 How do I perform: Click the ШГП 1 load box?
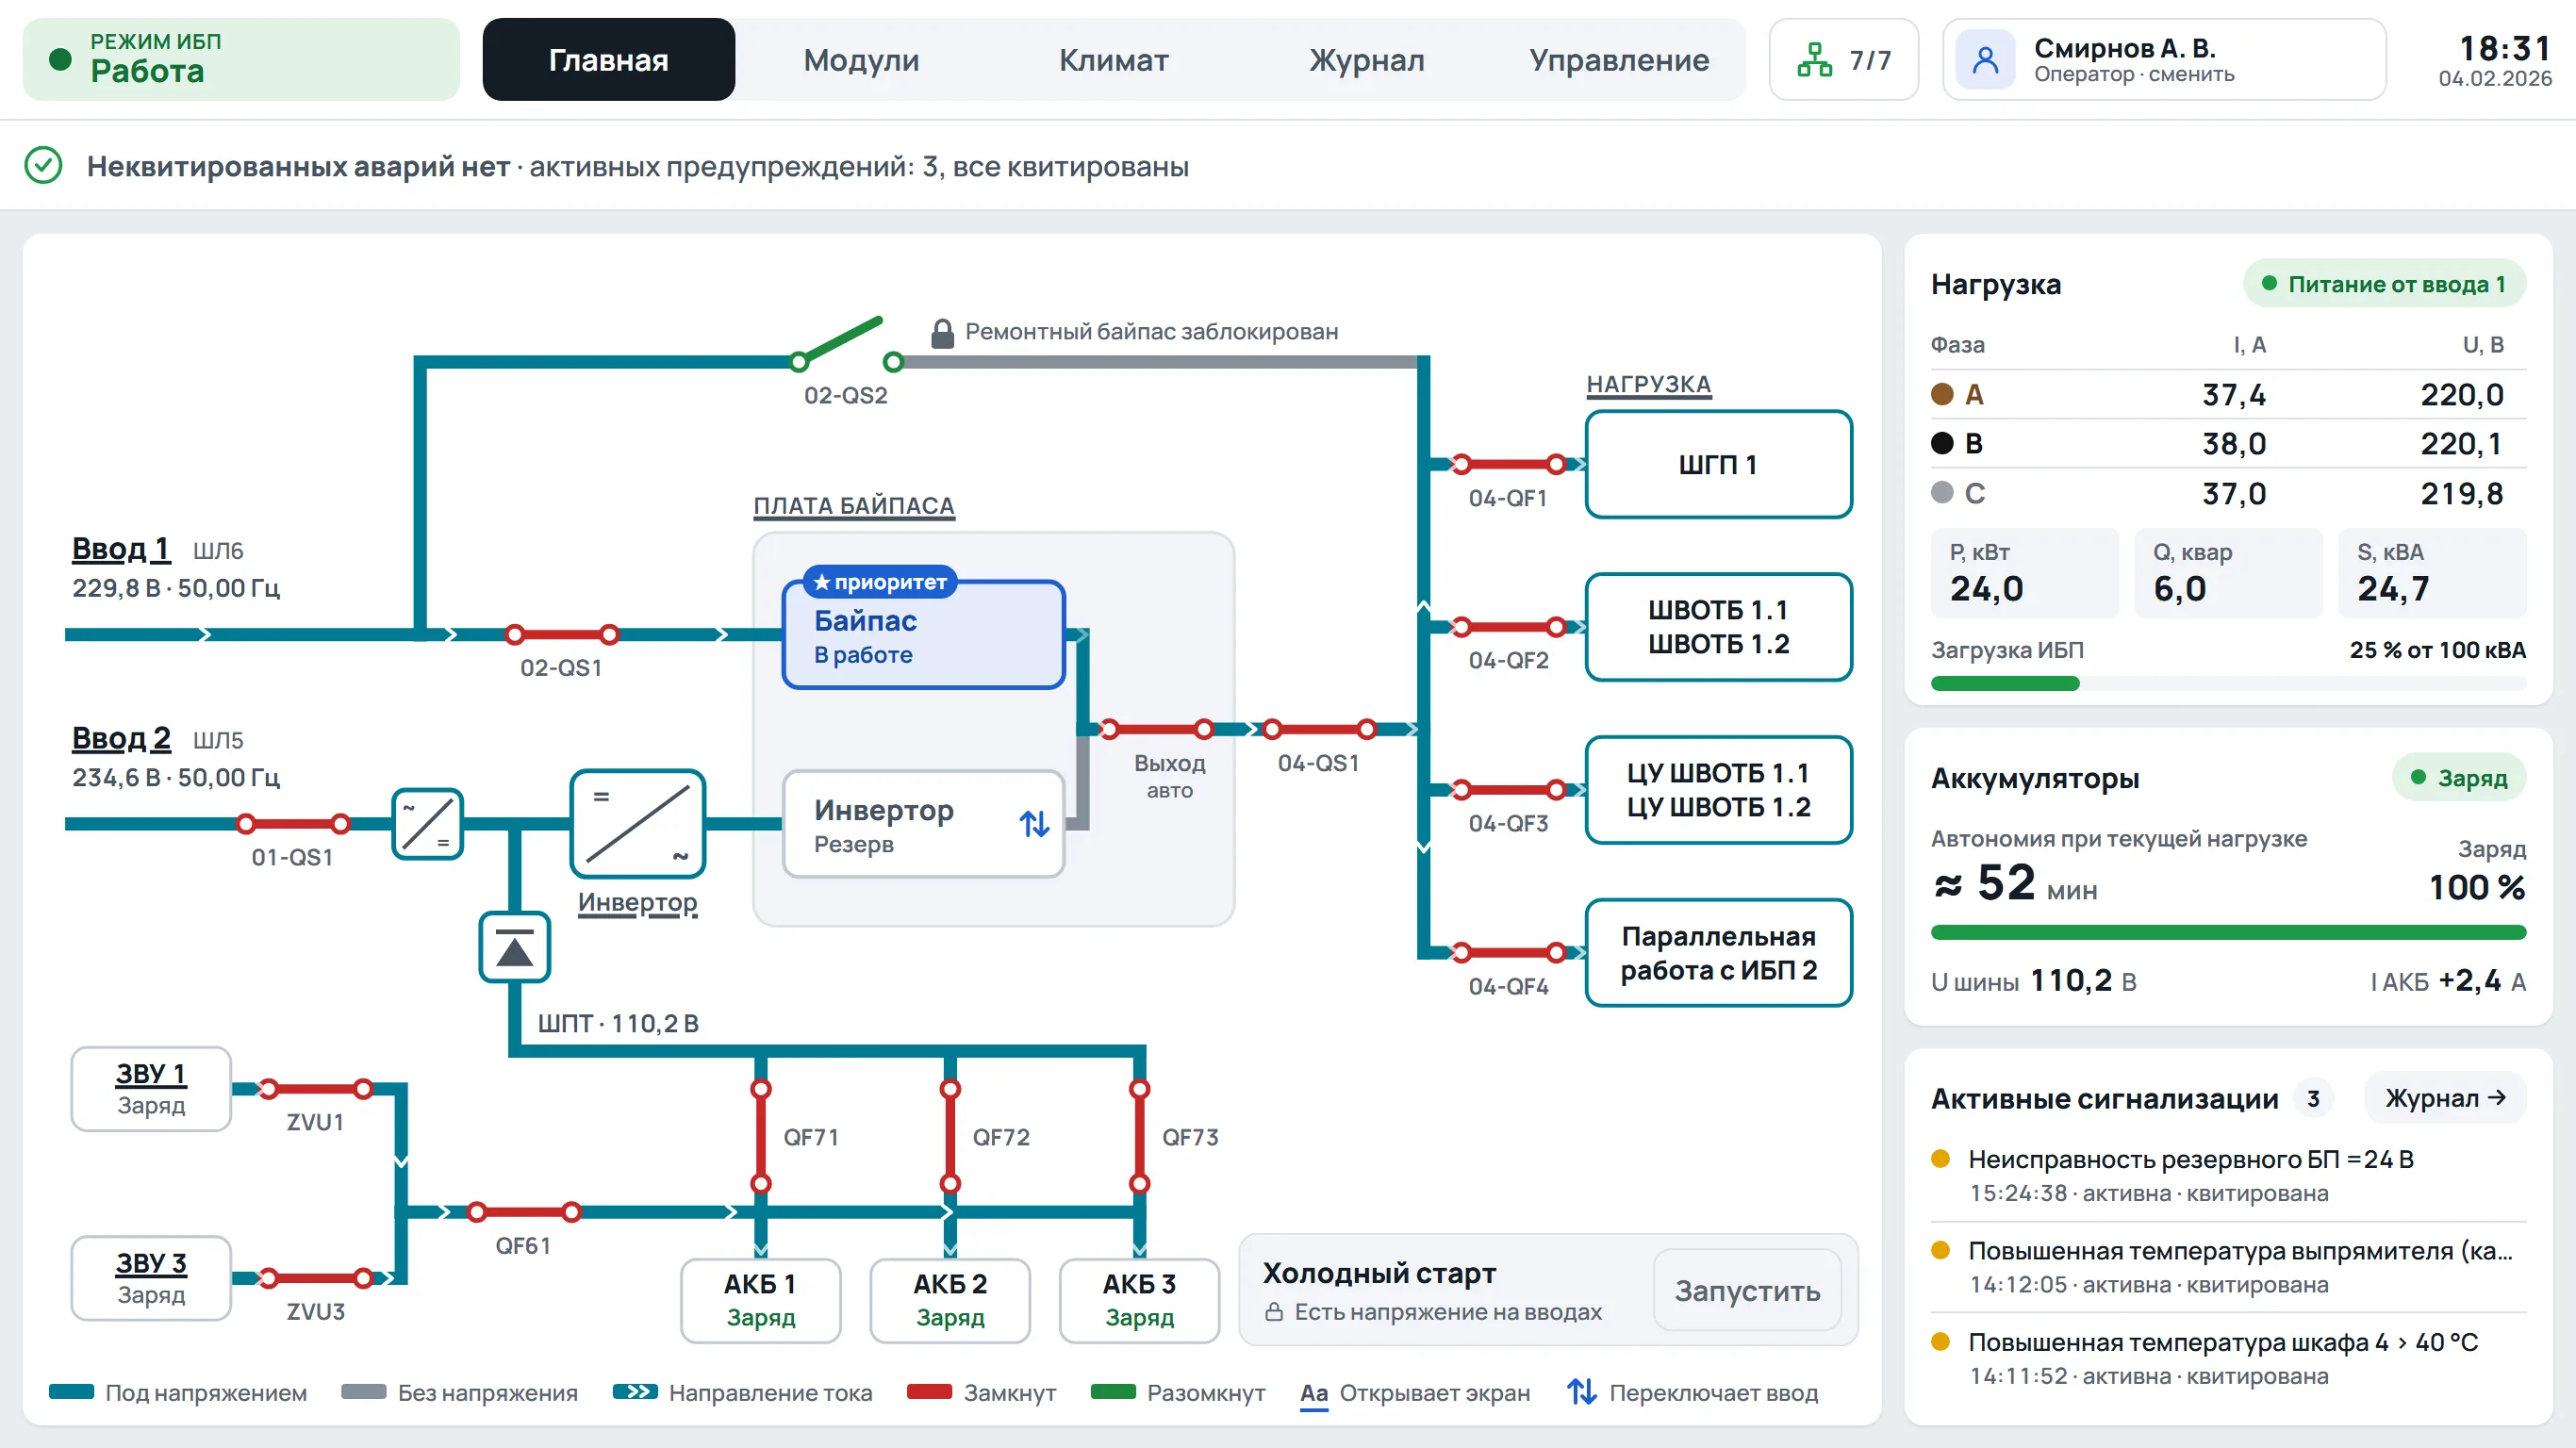click(x=1718, y=464)
